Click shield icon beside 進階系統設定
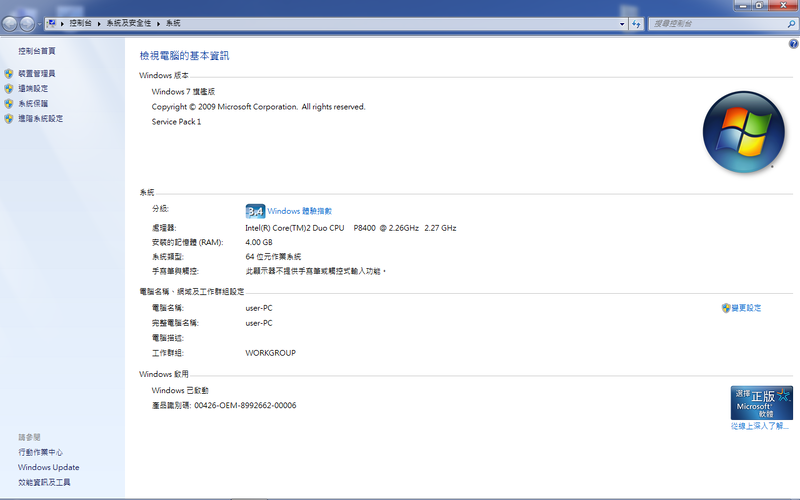This screenshot has width=800, height=500. tap(9, 118)
